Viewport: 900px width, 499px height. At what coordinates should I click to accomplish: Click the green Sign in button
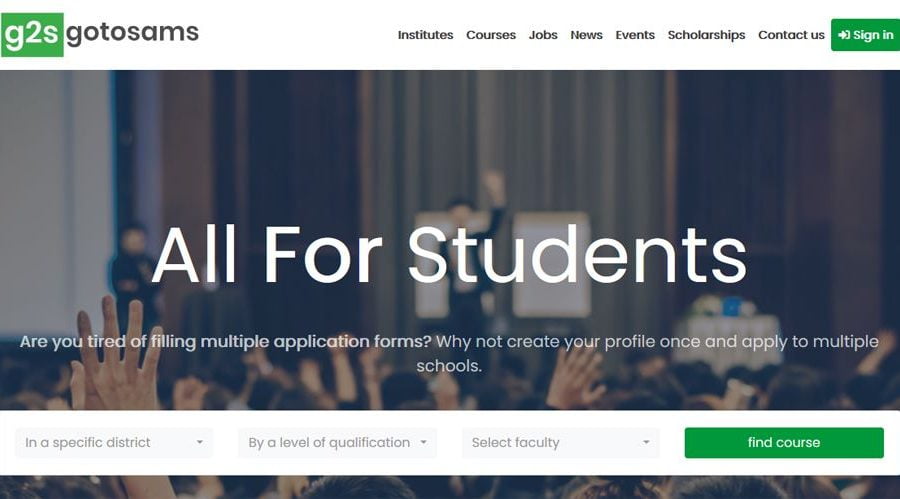pyautogui.click(x=866, y=35)
